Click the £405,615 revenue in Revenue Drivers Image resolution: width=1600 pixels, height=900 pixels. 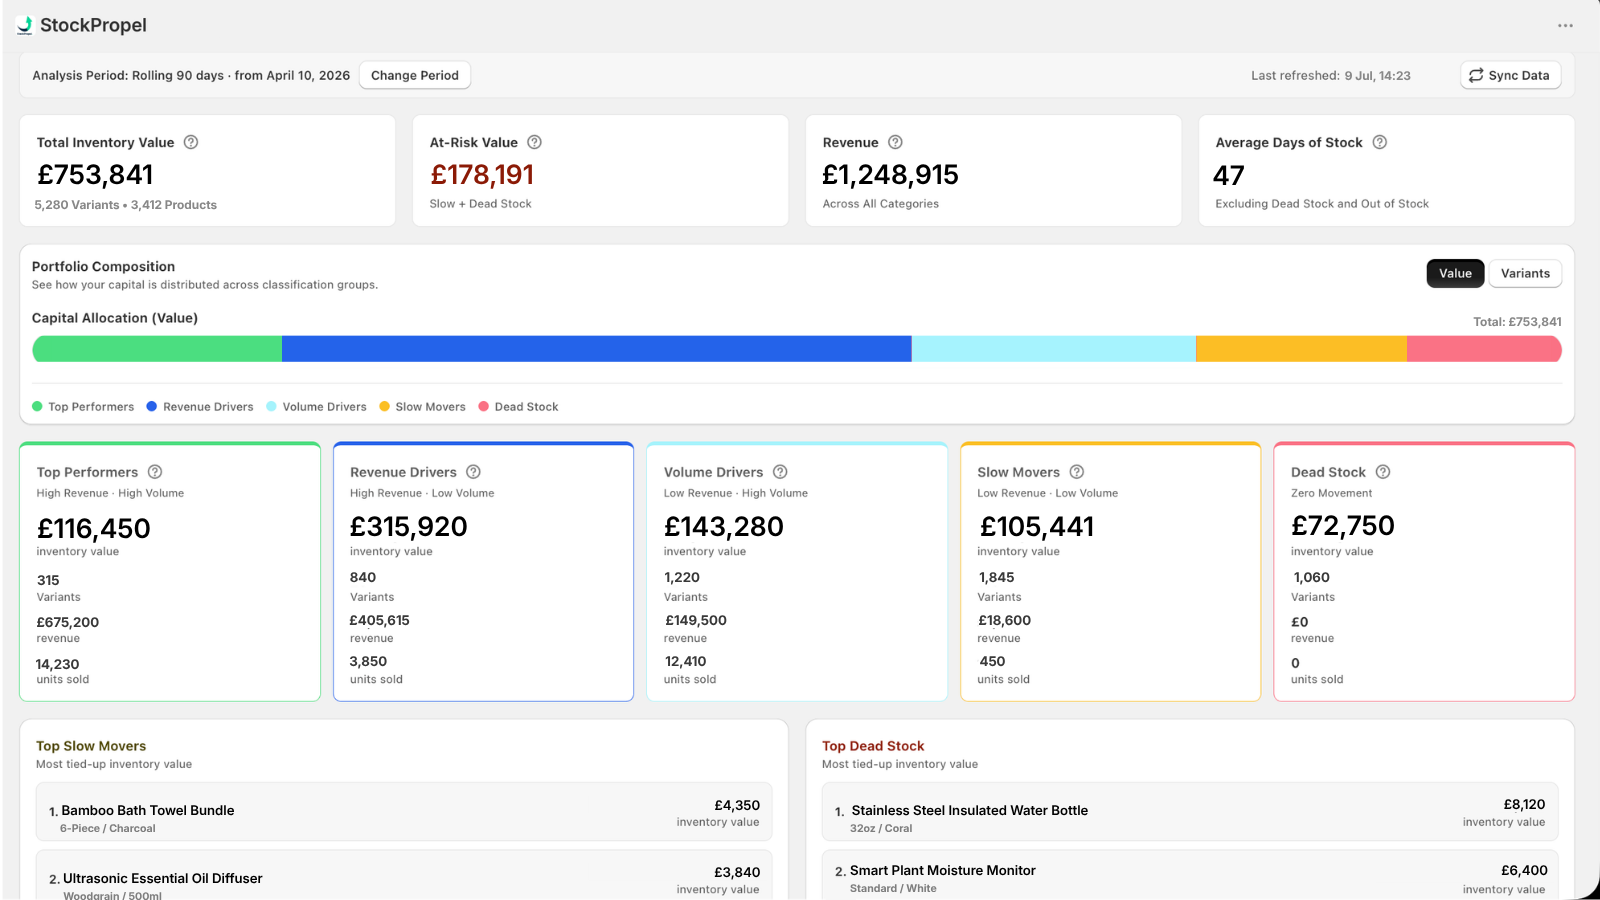[380, 620]
